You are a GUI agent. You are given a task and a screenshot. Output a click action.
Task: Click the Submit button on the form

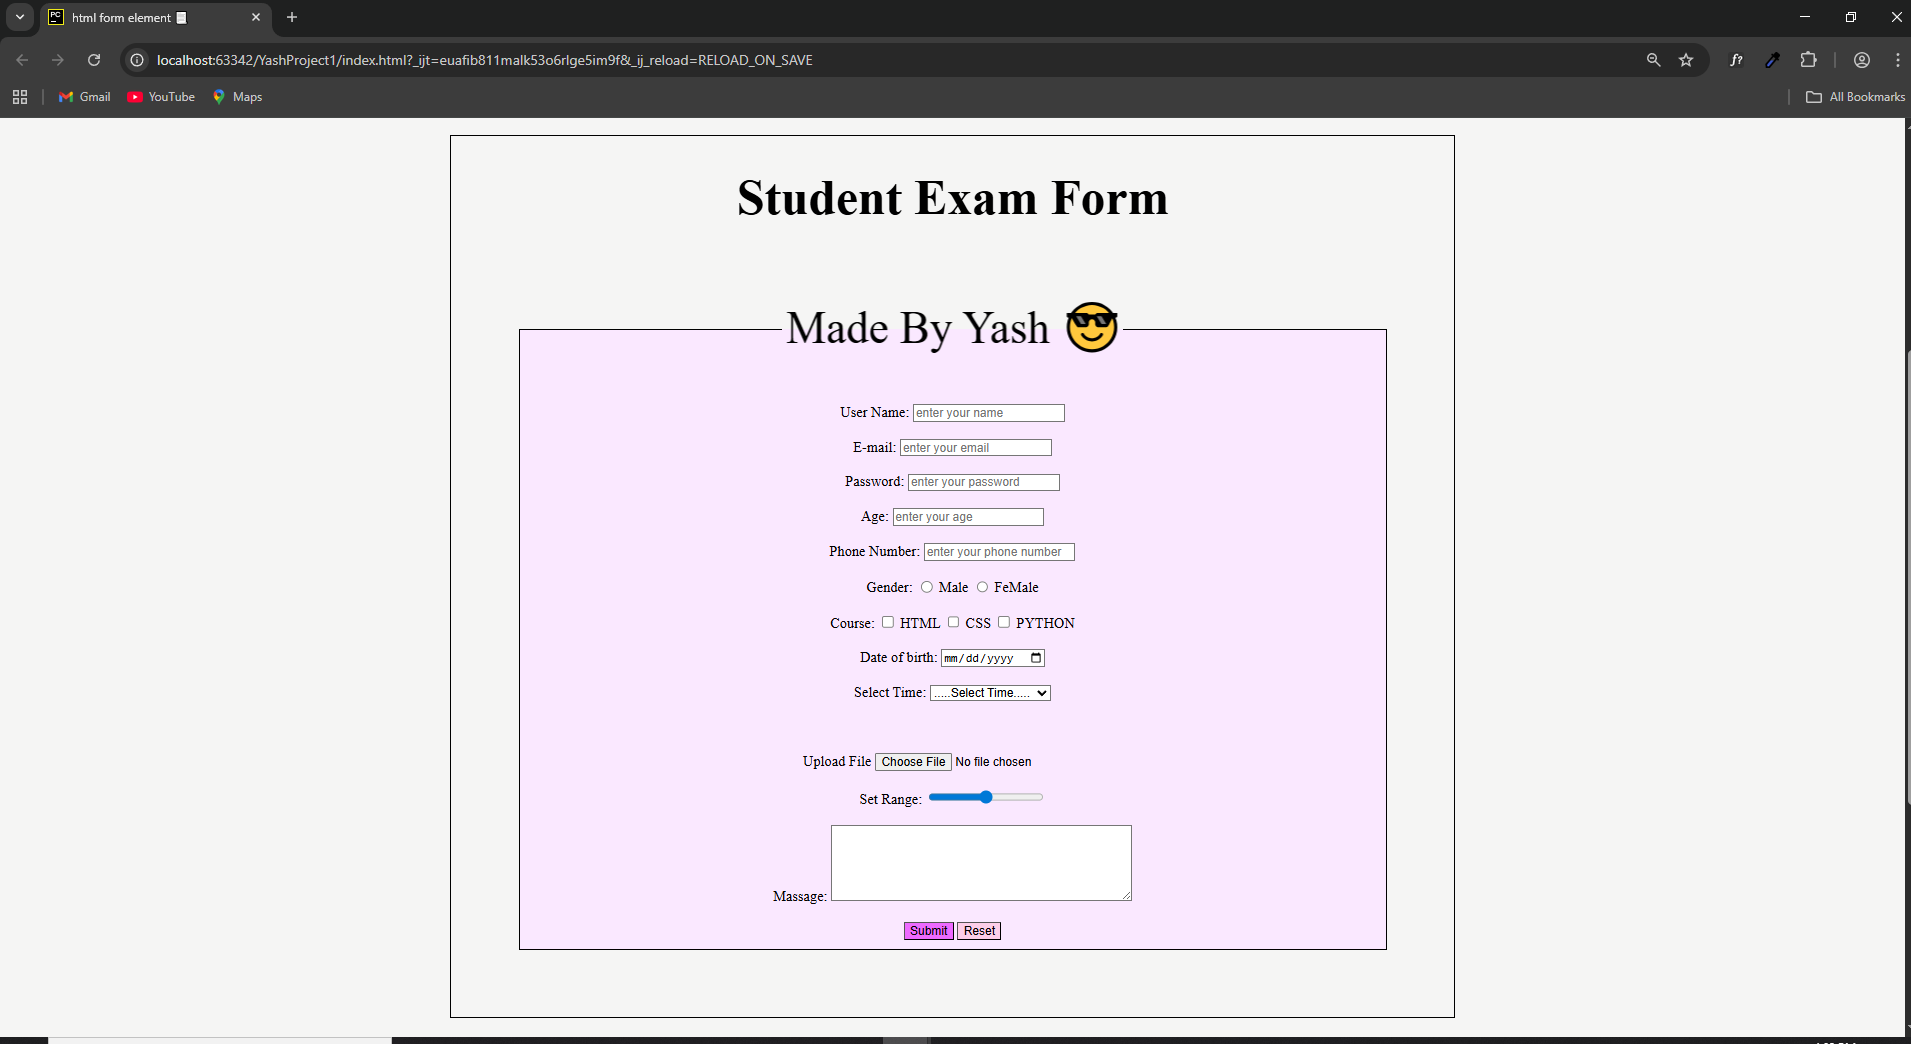tap(927, 930)
